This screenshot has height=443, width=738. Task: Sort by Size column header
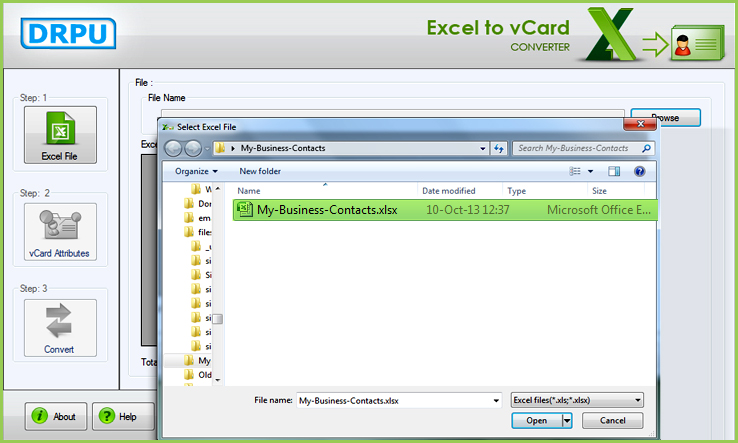[x=599, y=191]
